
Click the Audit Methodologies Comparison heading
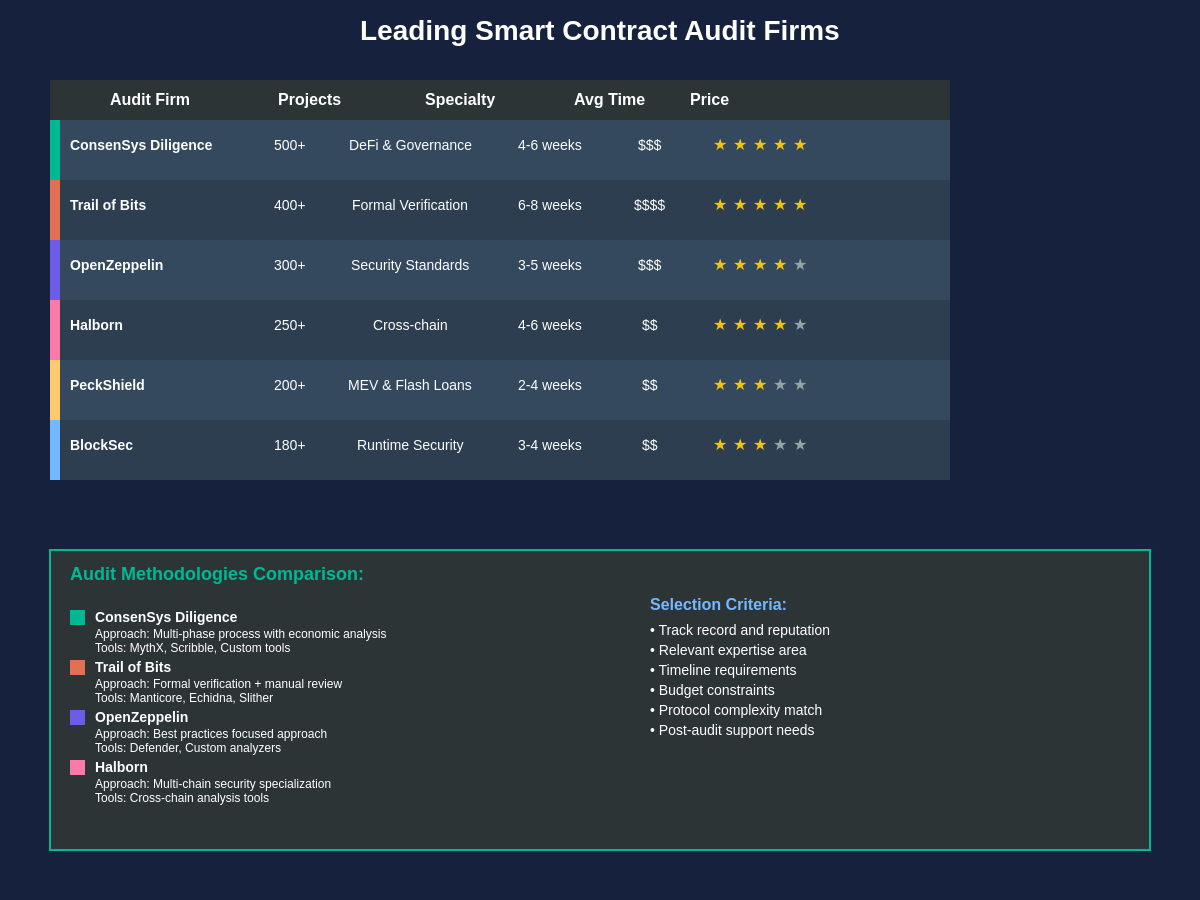(217, 574)
